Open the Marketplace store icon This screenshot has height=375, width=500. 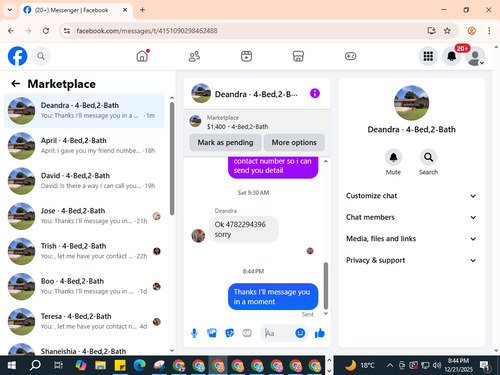pos(298,56)
